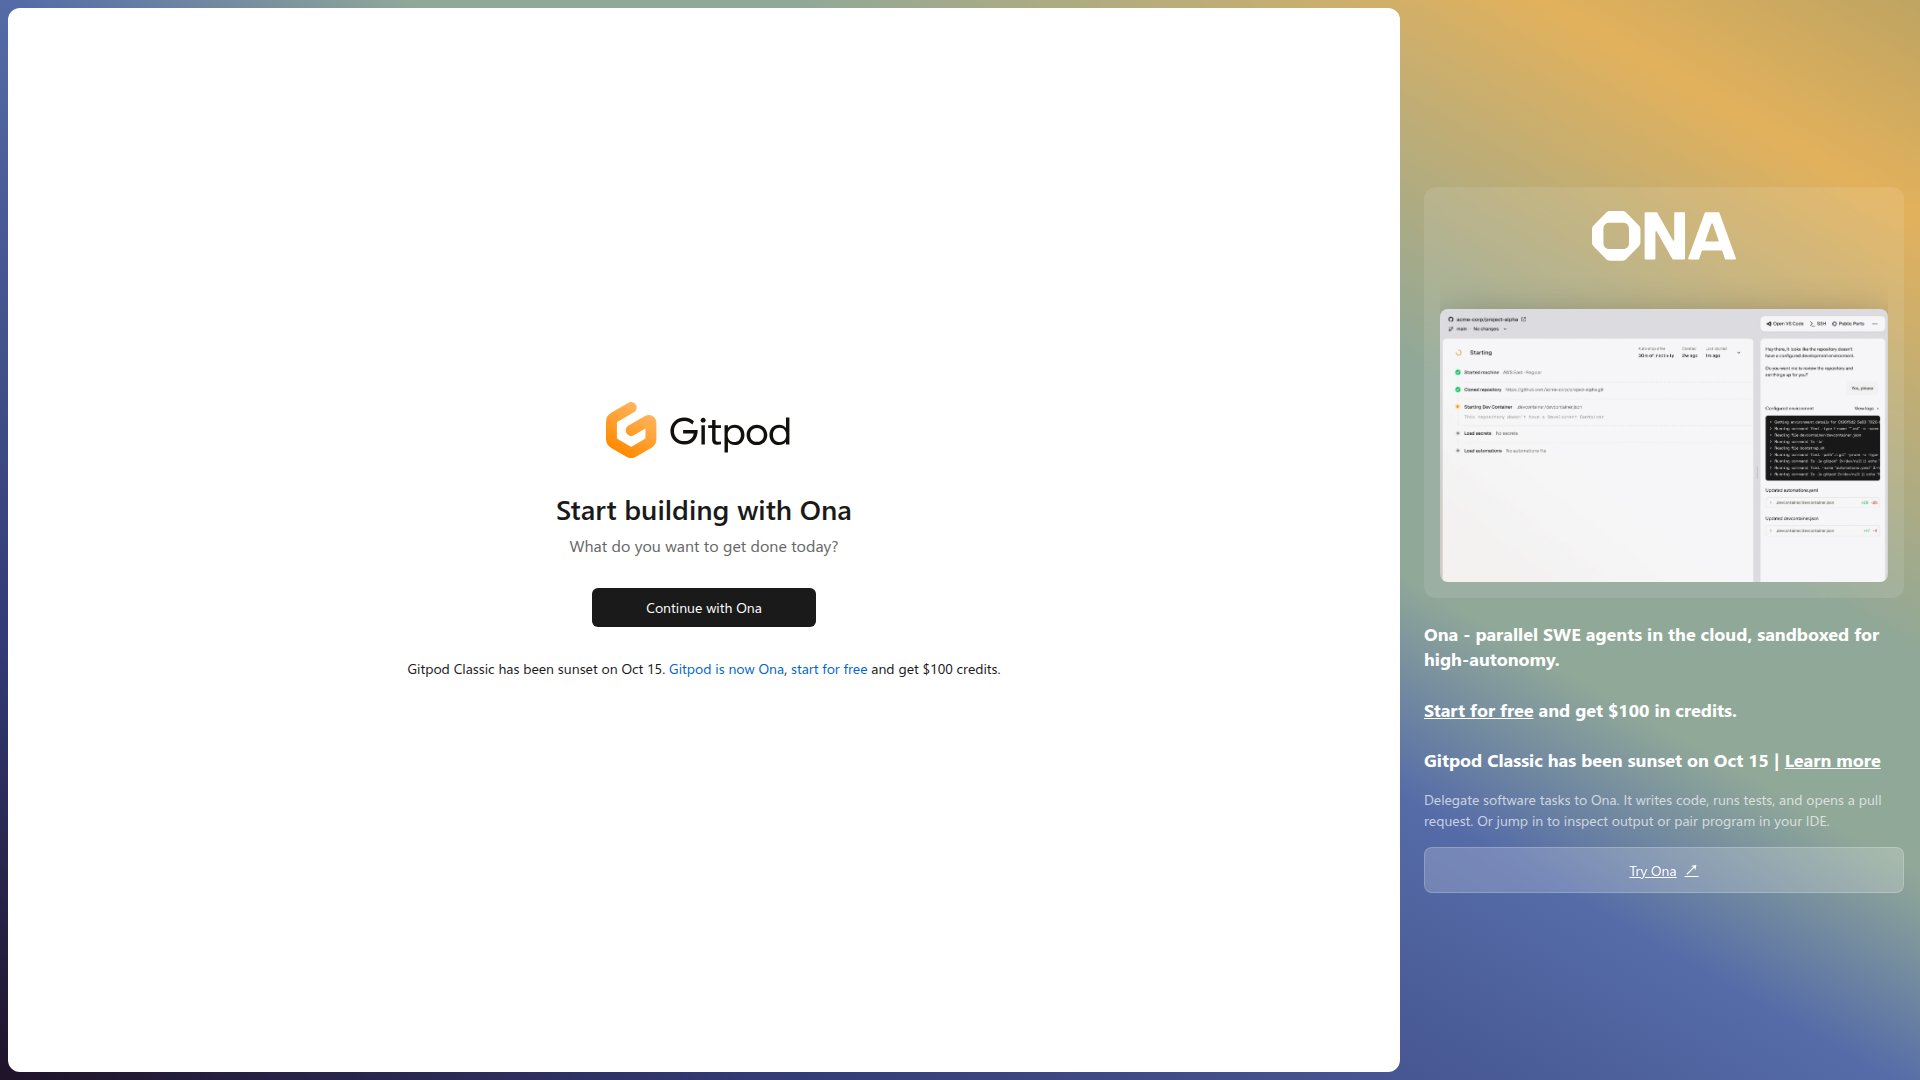Viewport: 1920px width, 1080px height.
Task: Click 'Start for free' in the right panel
Action: (x=1478, y=711)
